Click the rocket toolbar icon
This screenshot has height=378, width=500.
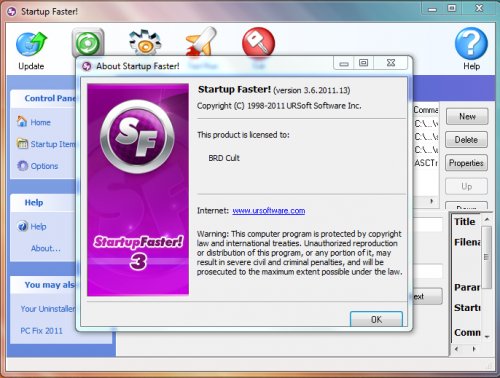coord(201,42)
